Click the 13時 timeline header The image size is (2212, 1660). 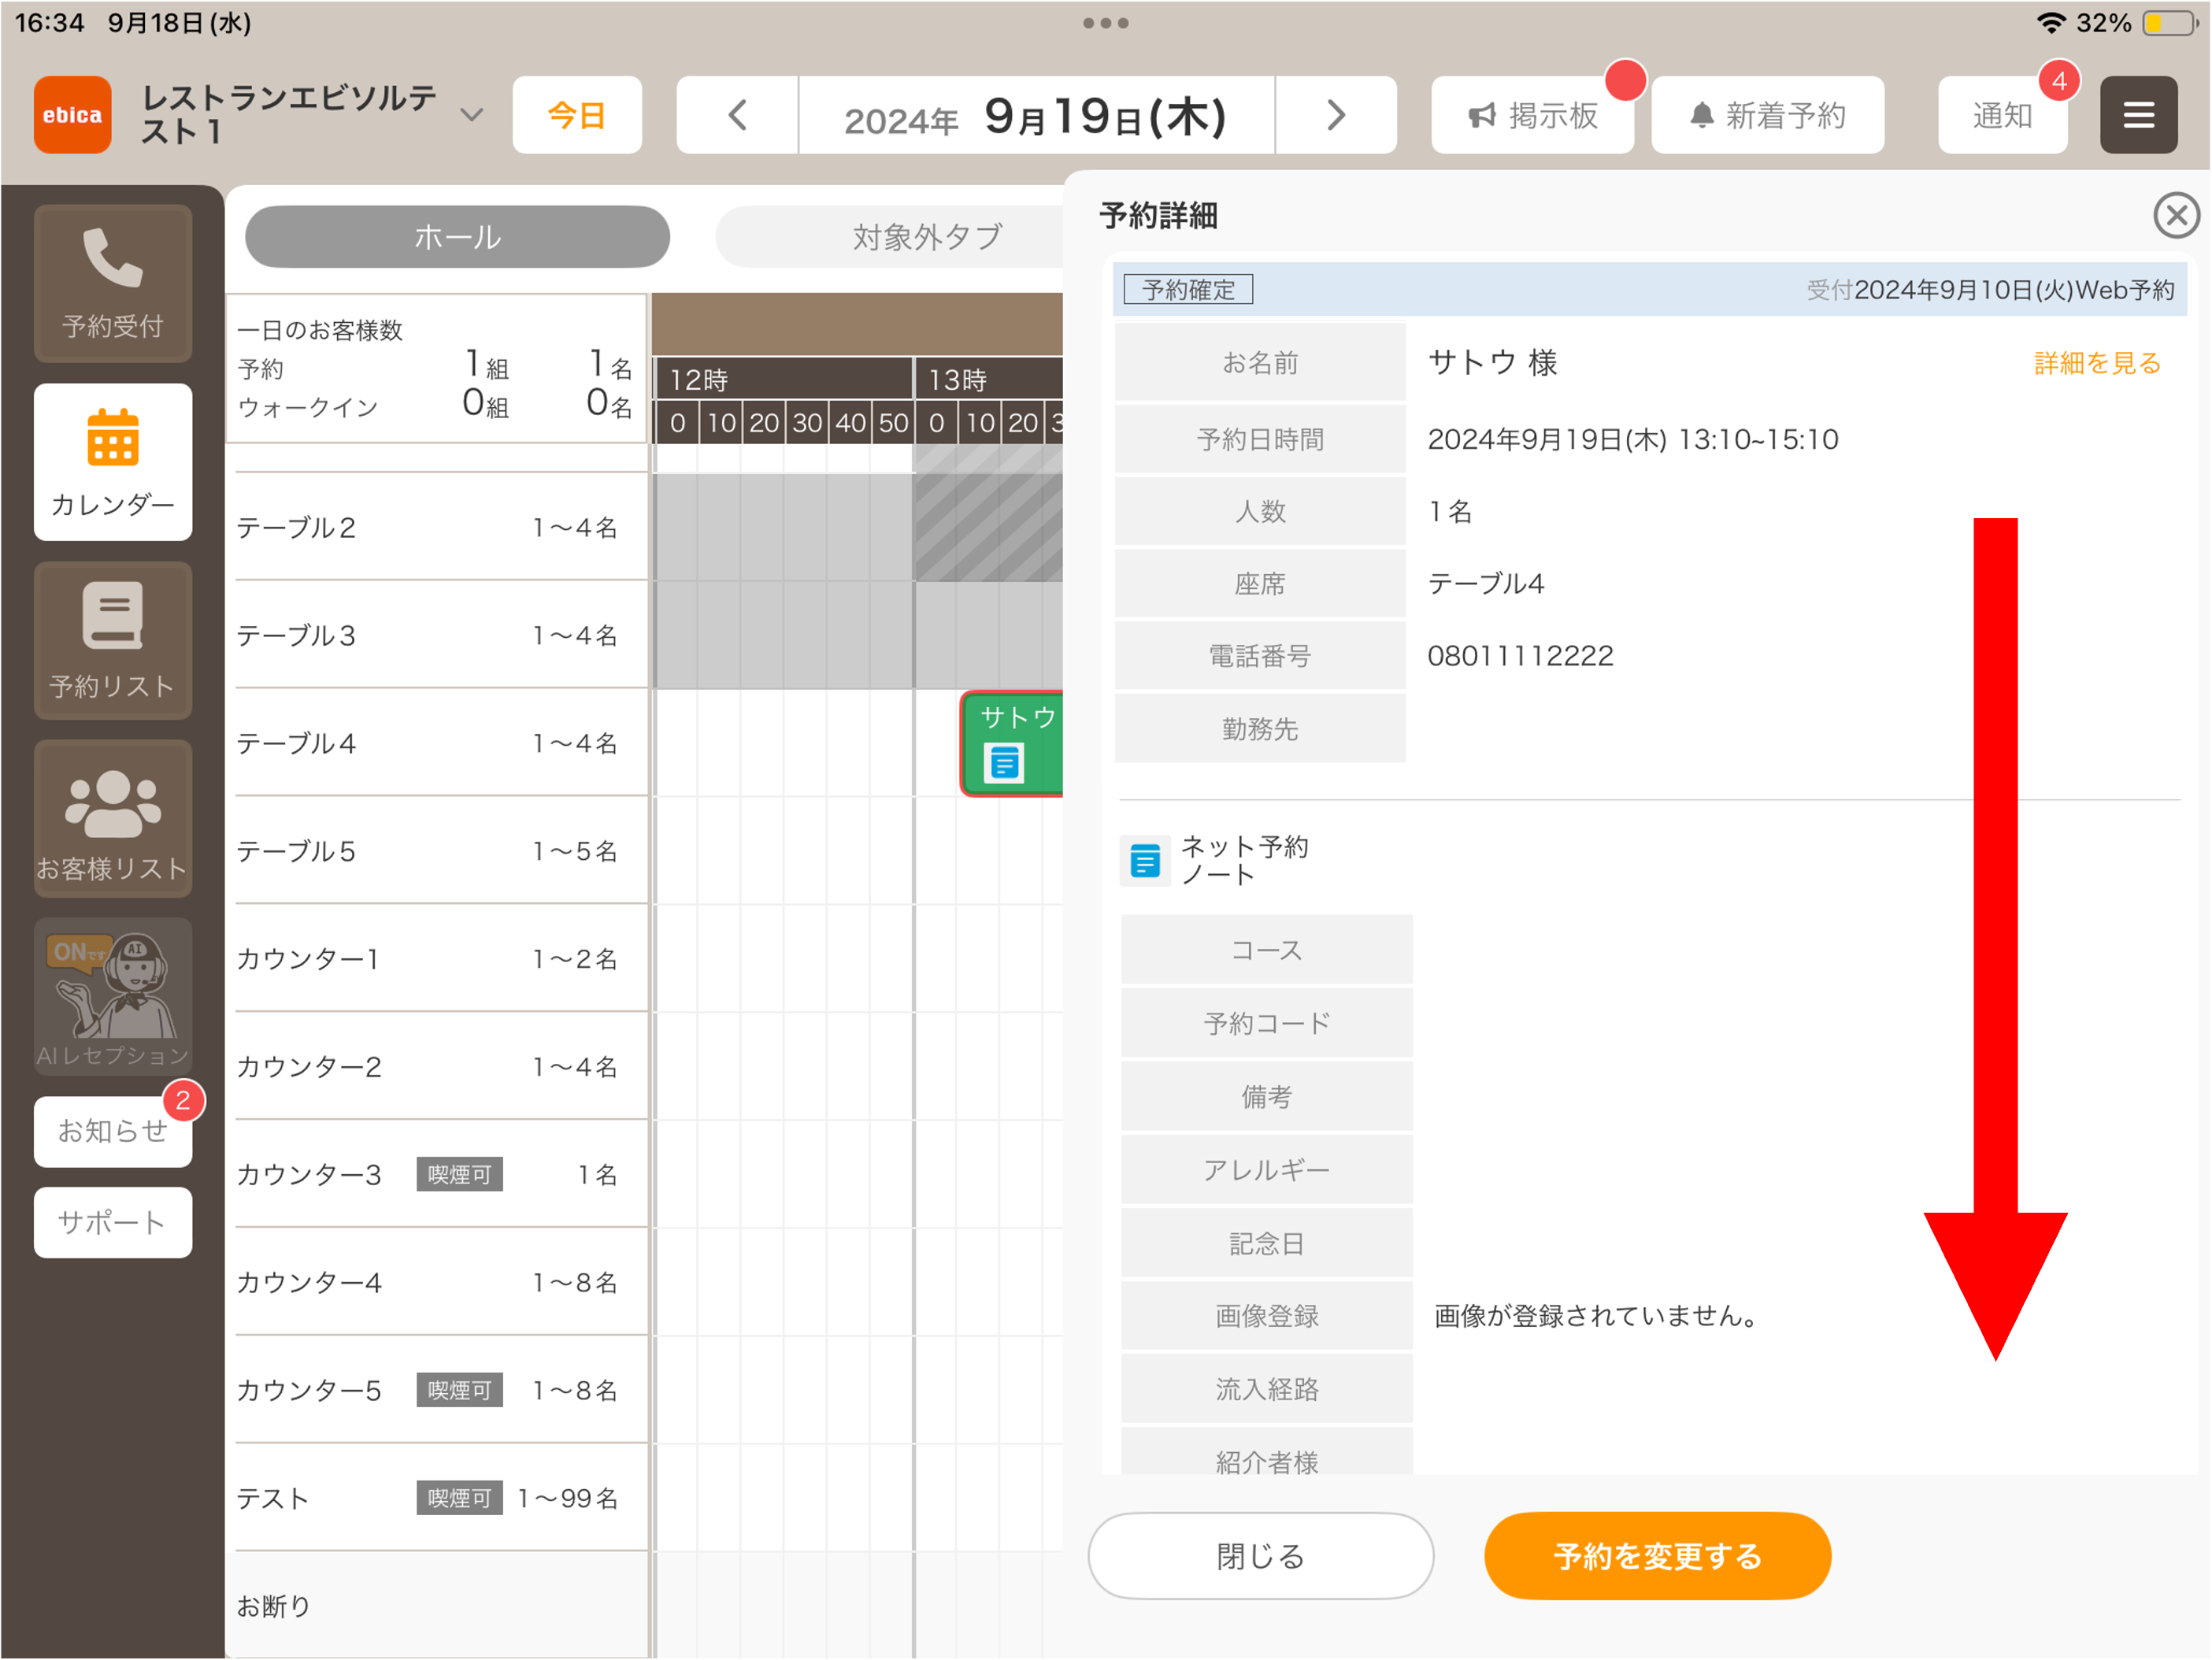(989, 379)
